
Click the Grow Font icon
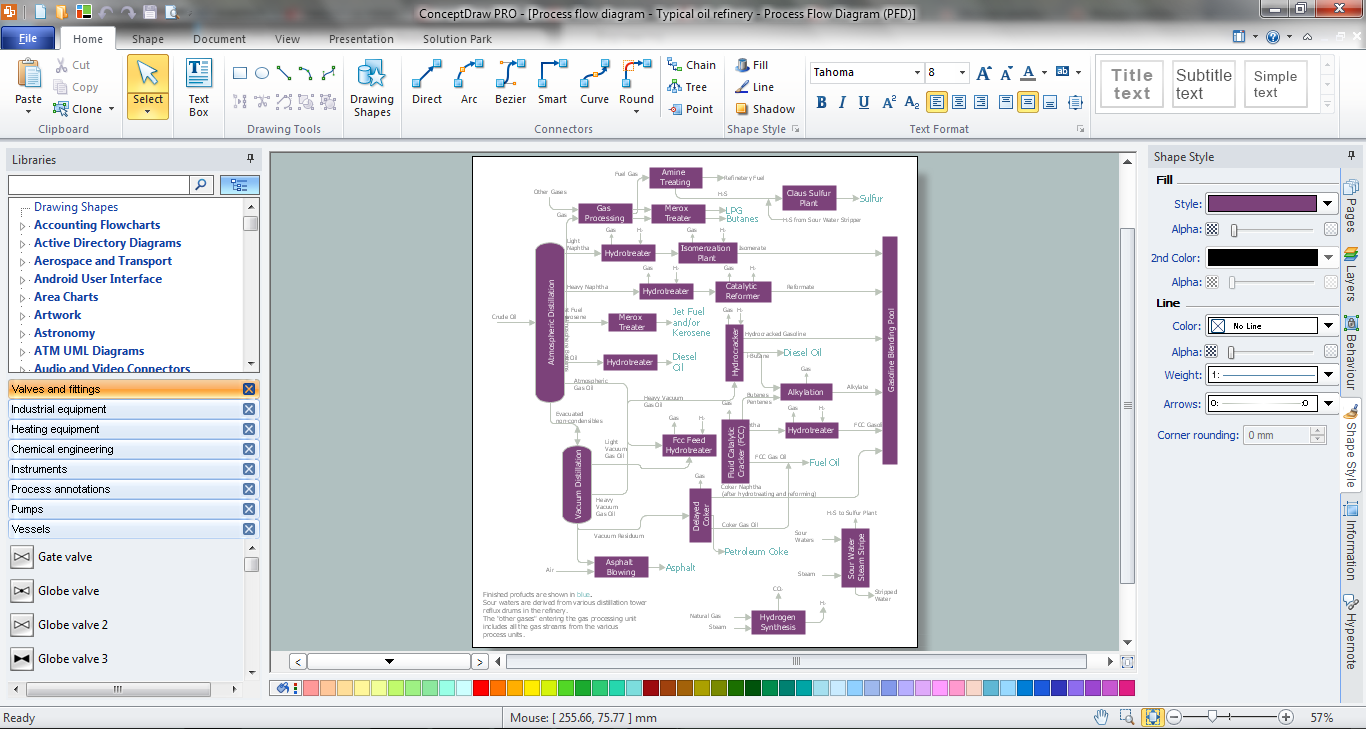(x=984, y=73)
